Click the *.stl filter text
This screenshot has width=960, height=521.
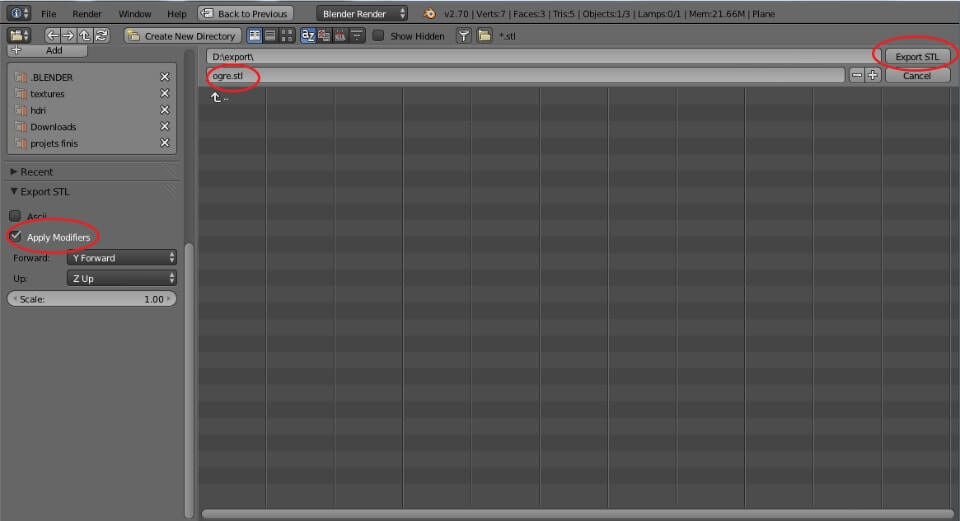click(507, 36)
